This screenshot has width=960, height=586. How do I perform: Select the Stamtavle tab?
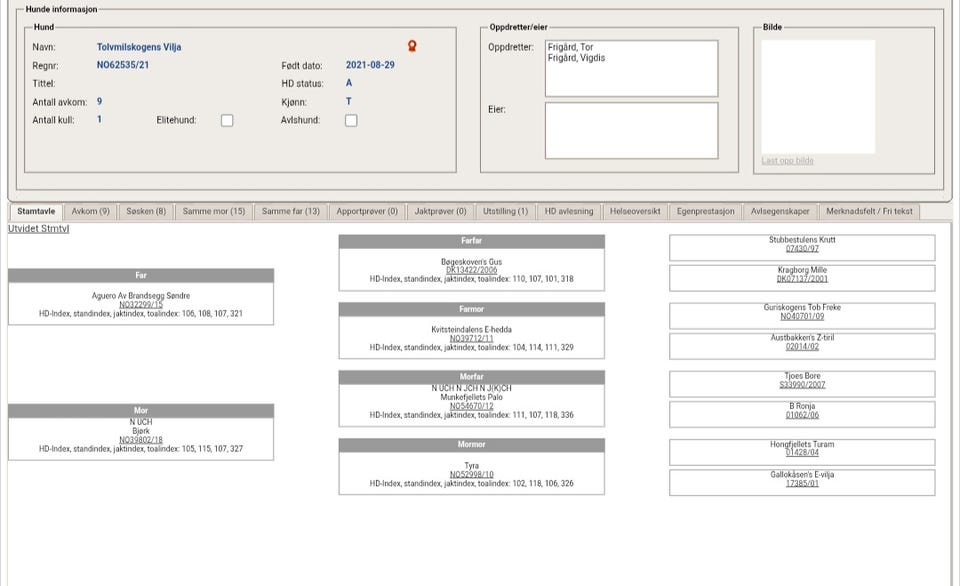tap(36, 211)
